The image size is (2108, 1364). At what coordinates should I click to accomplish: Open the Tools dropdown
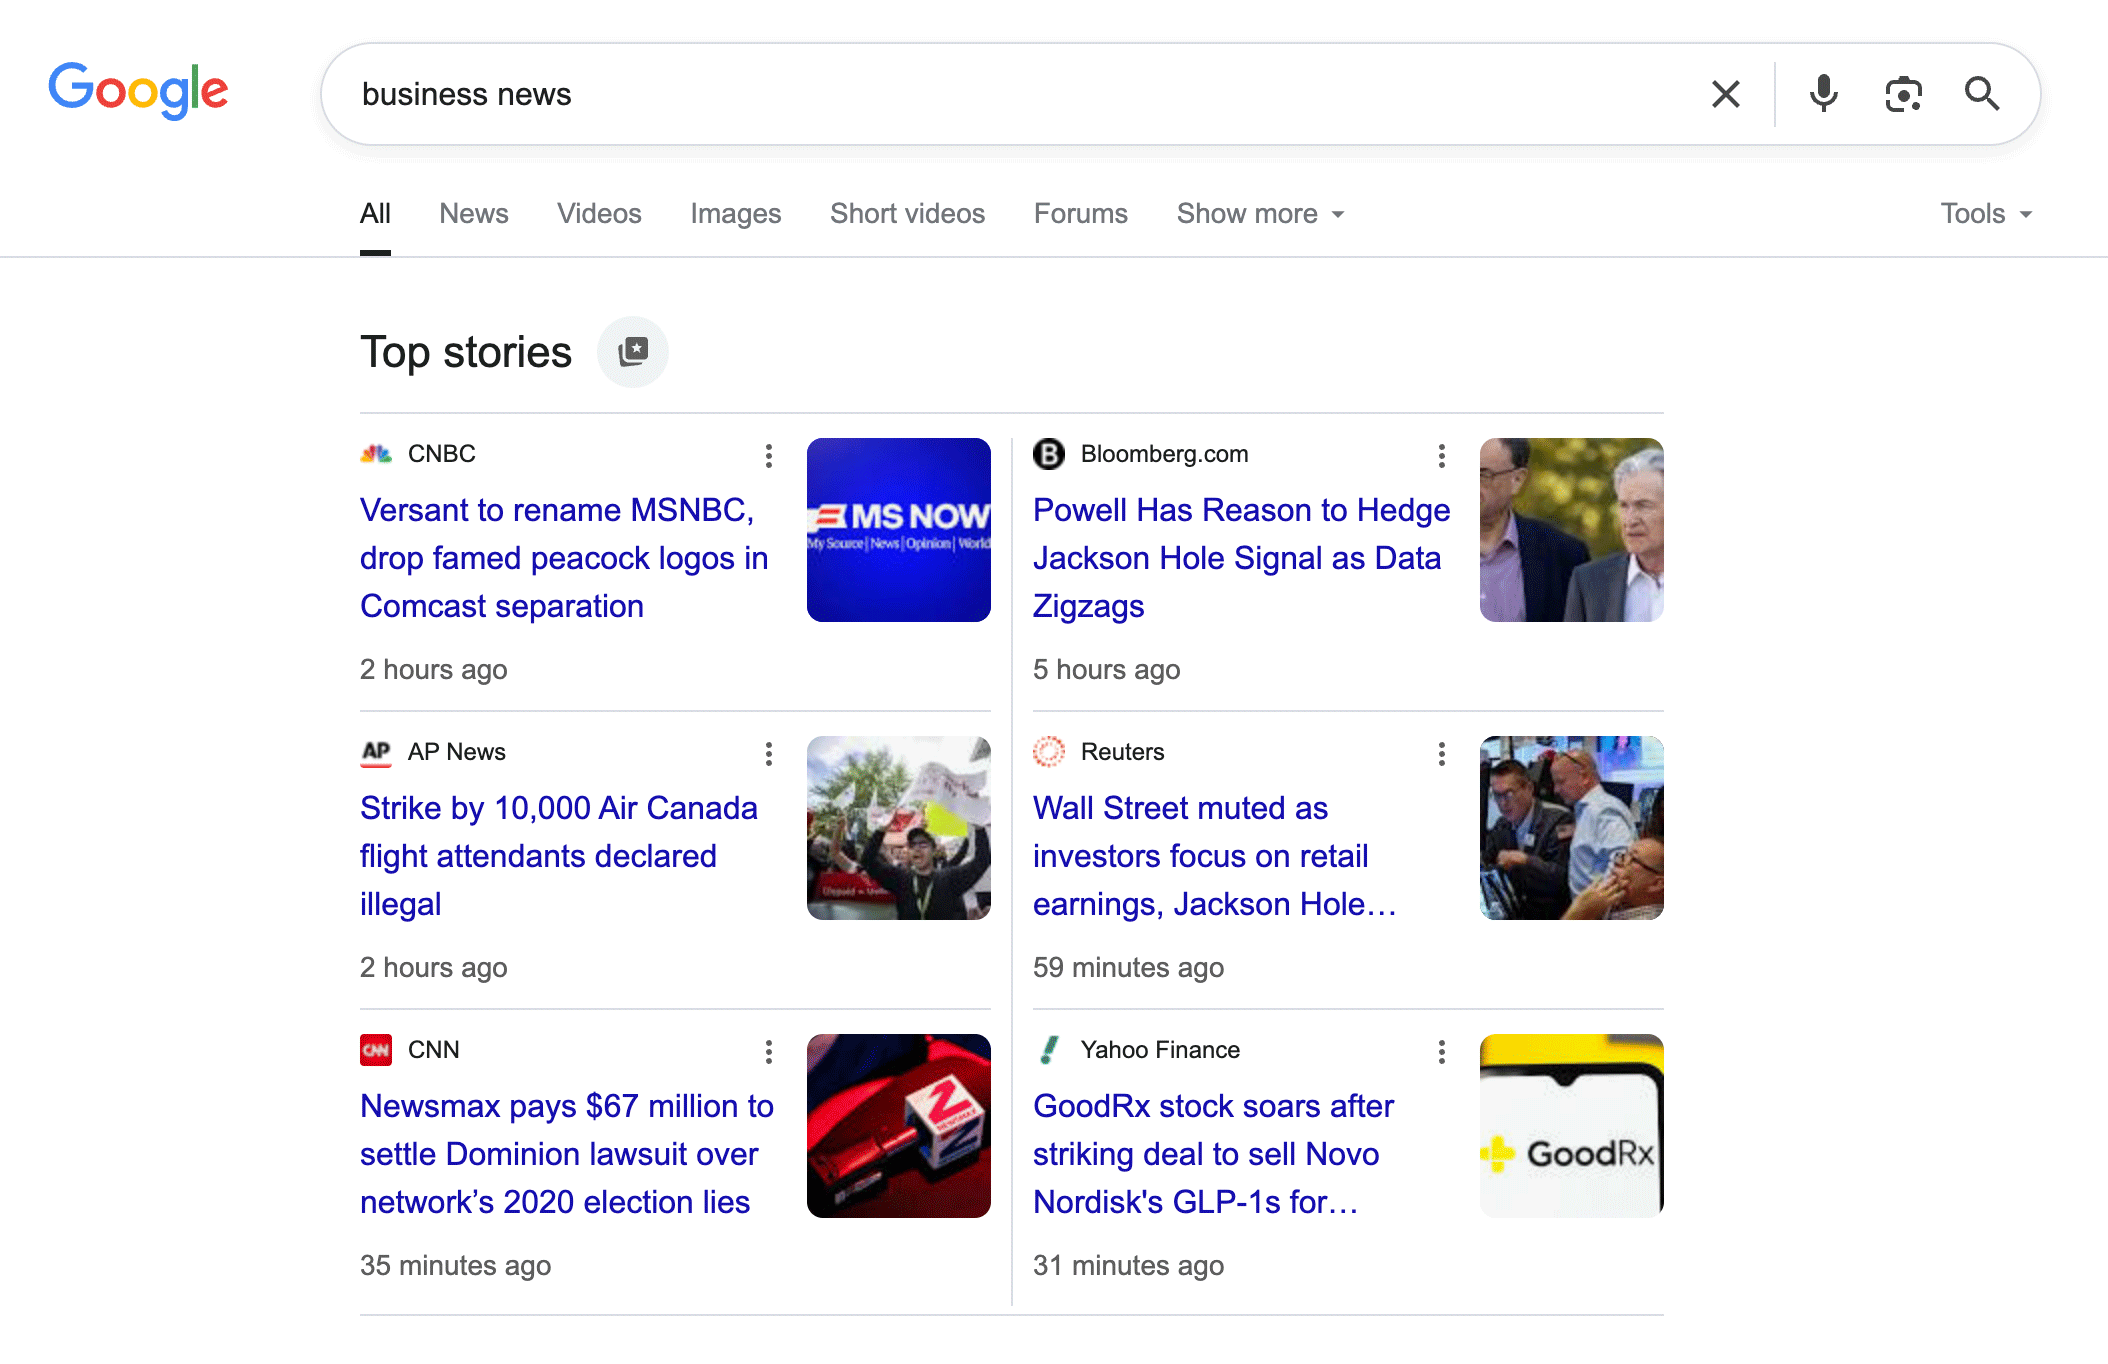[x=1984, y=213]
